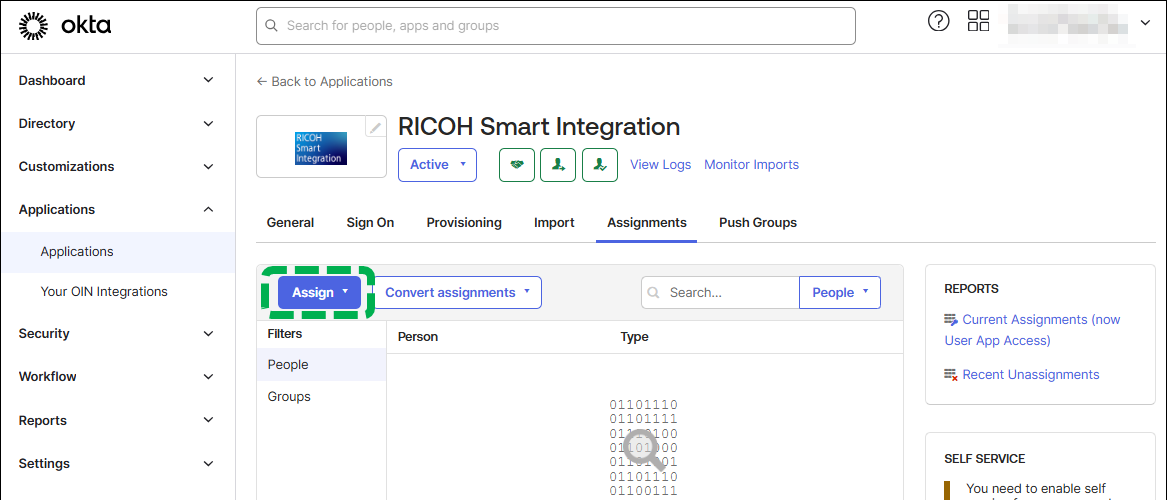Edit the app logo with pencil icon
Image resolution: width=1167 pixels, height=500 pixels.
(375, 127)
